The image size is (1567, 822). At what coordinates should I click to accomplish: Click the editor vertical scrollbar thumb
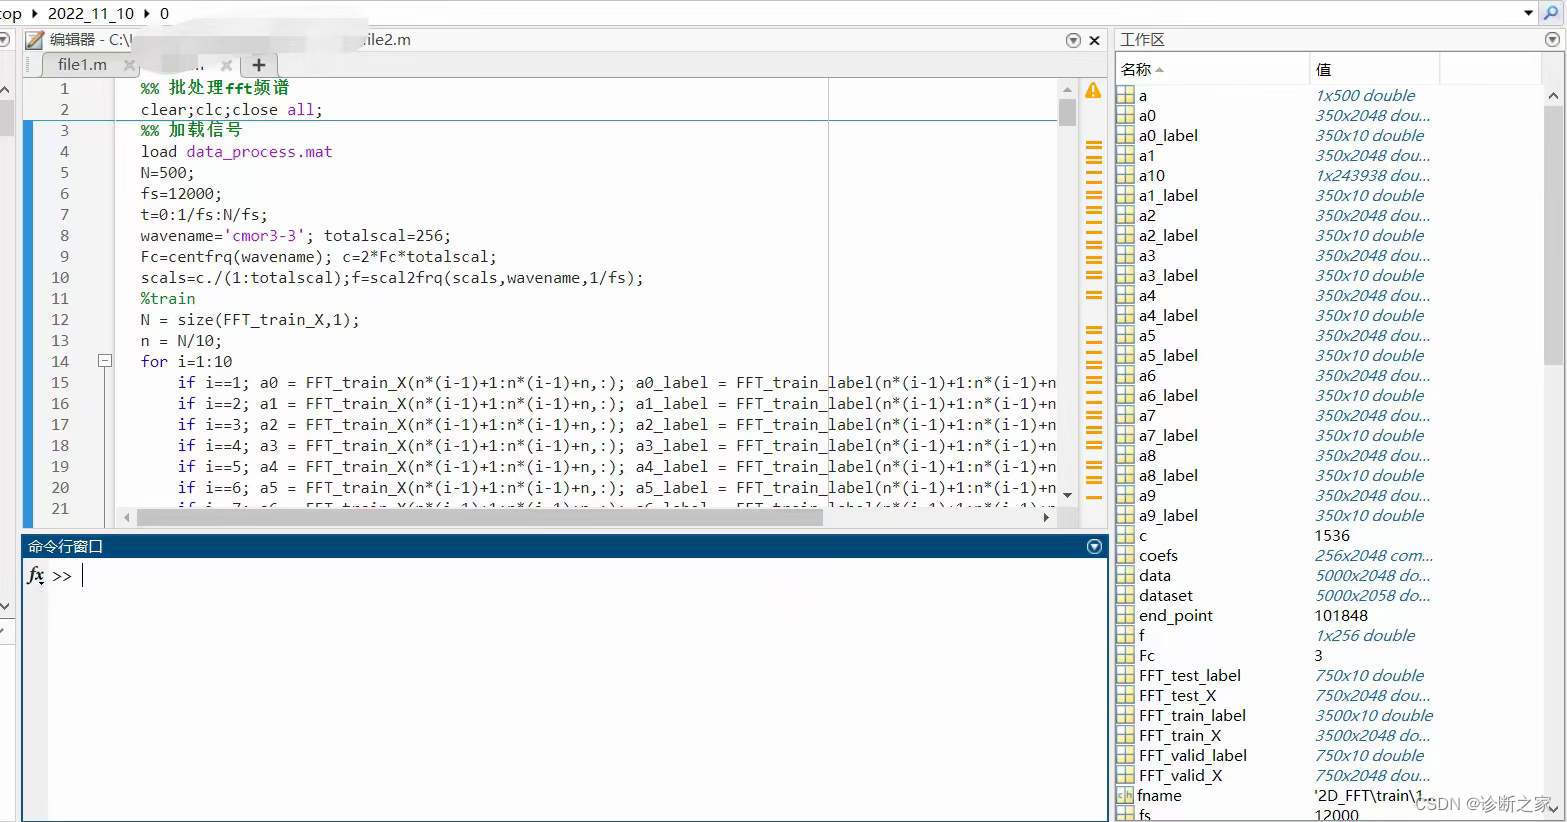[x=1067, y=112]
